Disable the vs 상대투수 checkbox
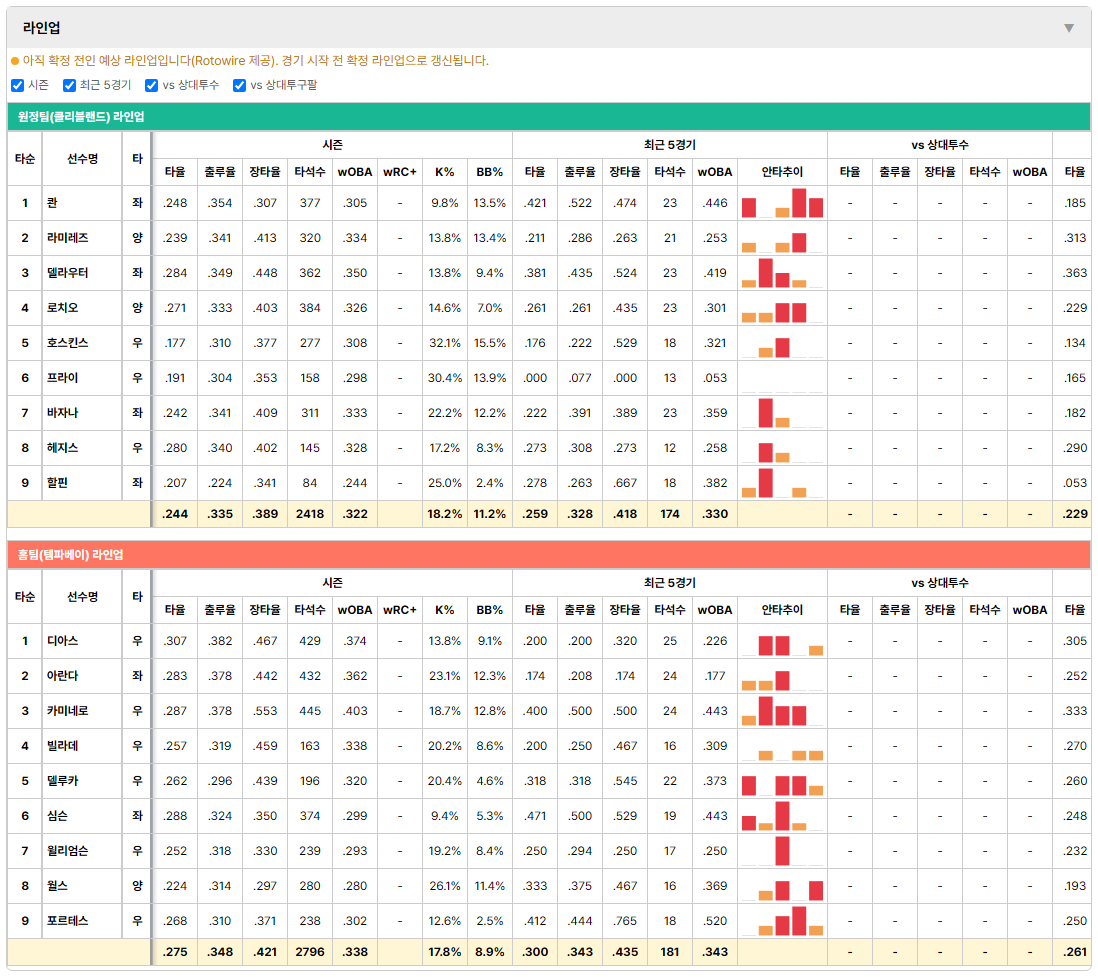The height and width of the screenshot is (977, 1098). [x=151, y=85]
